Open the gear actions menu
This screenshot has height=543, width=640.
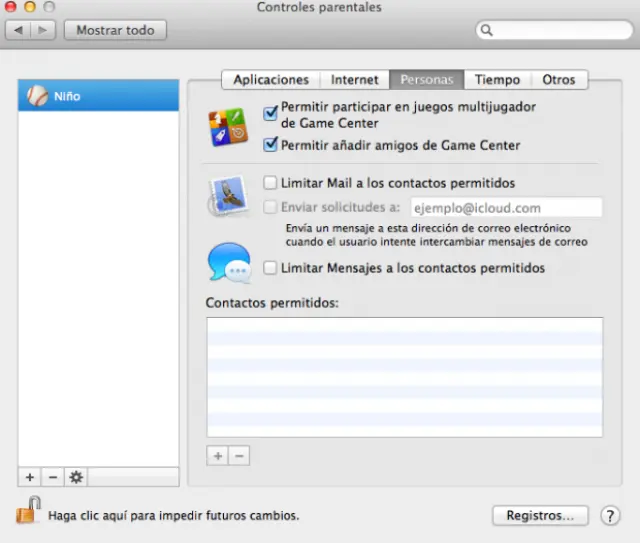[x=76, y=477]
